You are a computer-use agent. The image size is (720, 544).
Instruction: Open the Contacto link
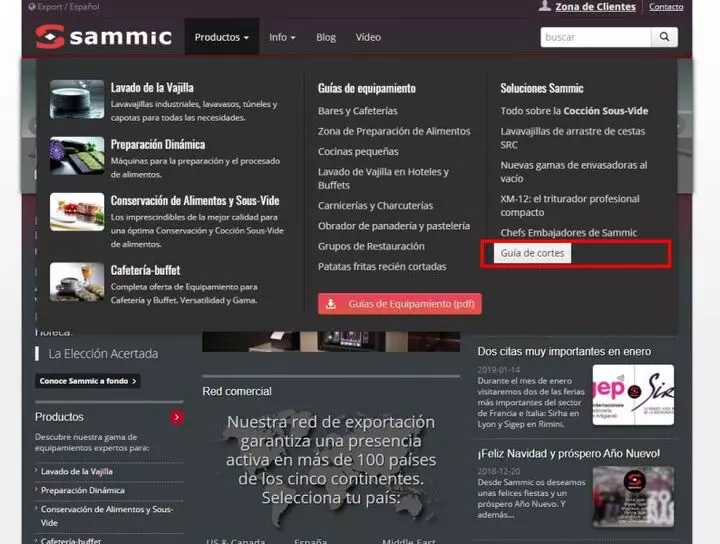666,7
